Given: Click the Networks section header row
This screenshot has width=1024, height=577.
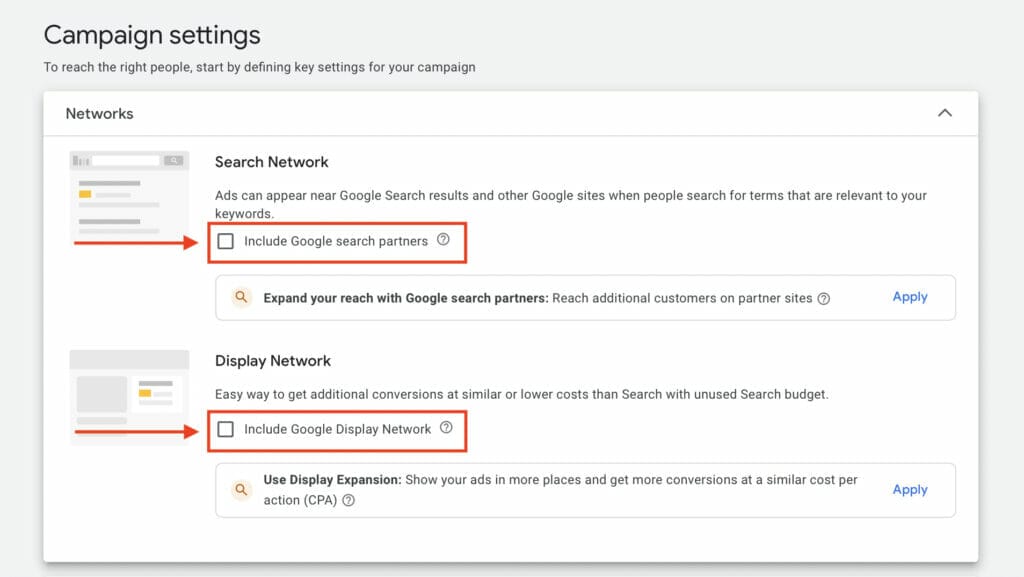Looking at the screenshot, I should point(500,114).
